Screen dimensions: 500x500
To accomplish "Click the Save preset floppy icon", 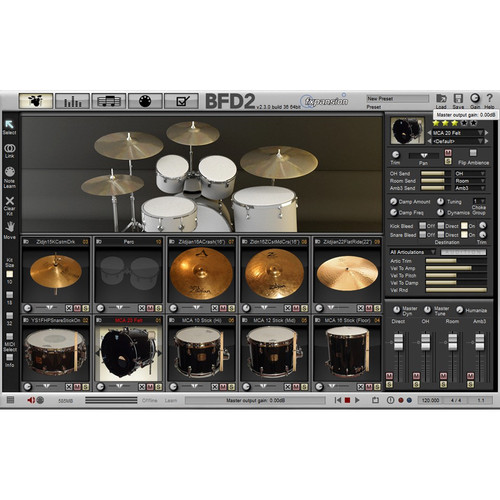I will [458, 99].
